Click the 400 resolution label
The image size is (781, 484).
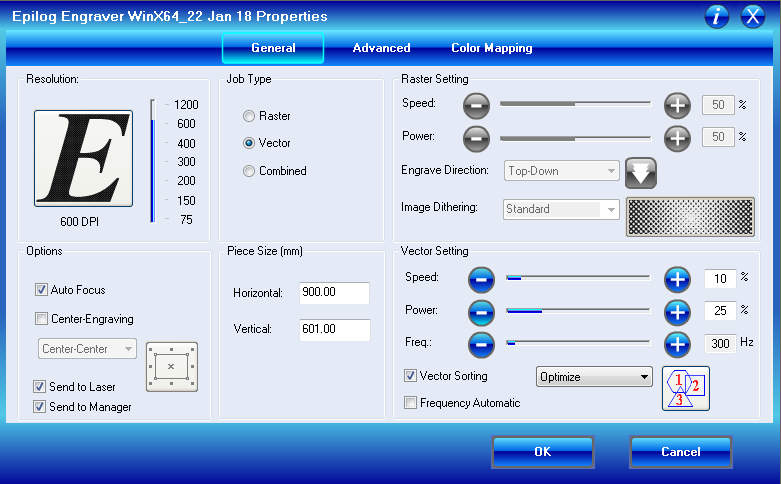[186, 143]
